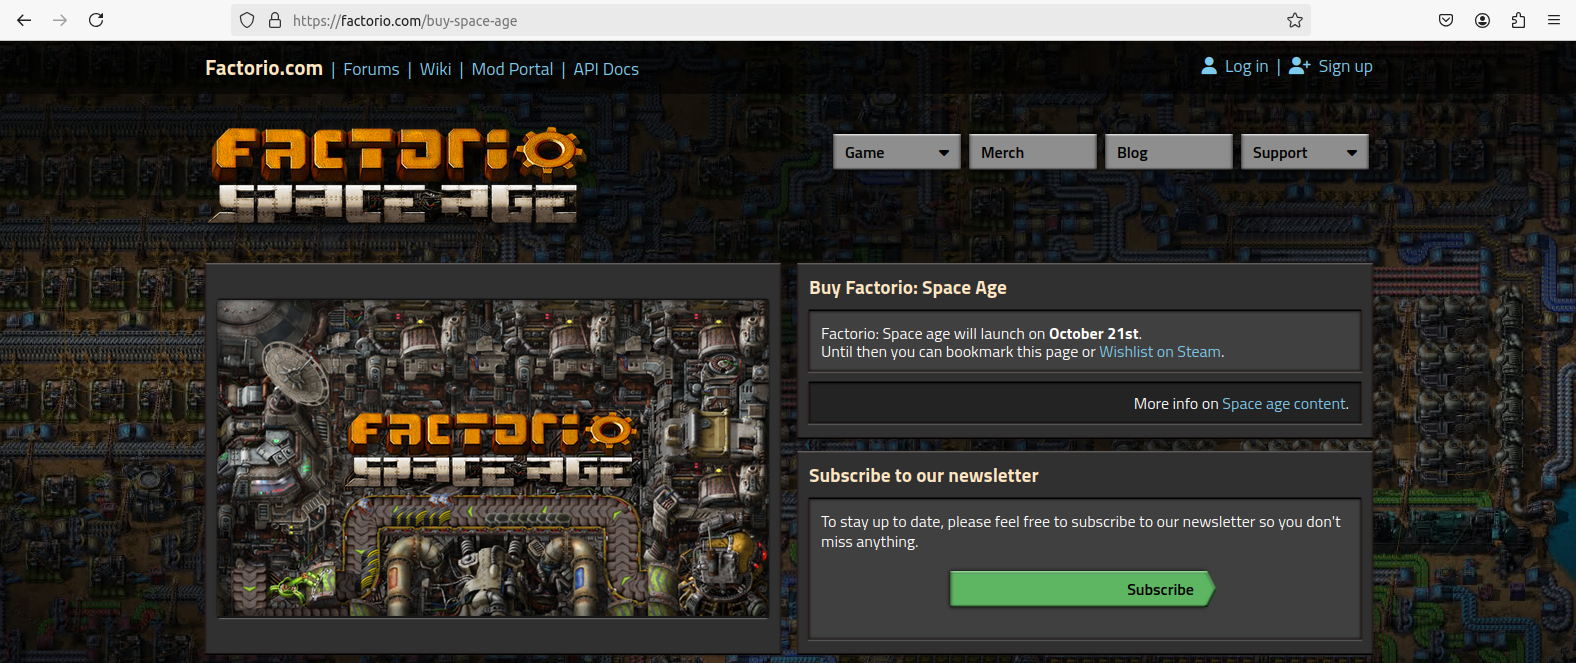Click the 'October 21st' launch date text

click(1094, 334)
